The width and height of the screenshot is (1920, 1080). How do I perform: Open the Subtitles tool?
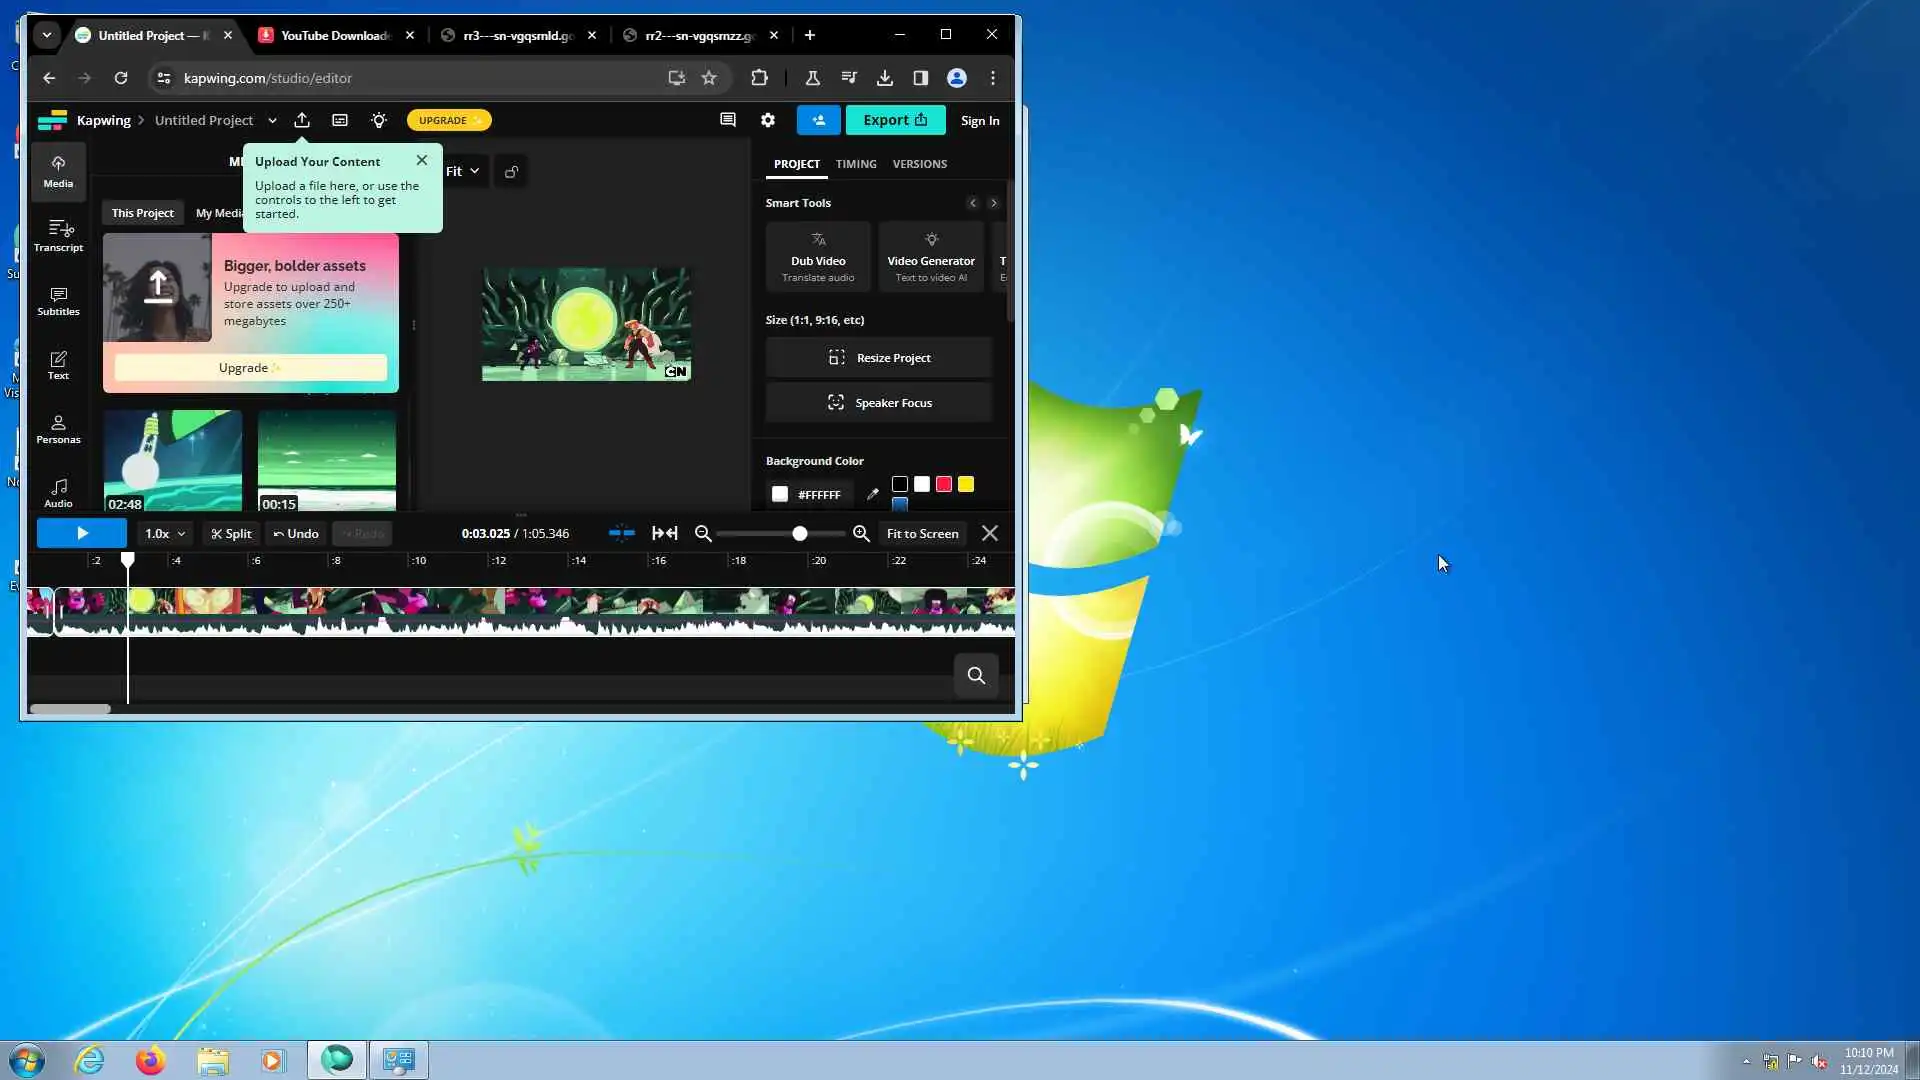[58, 300]
